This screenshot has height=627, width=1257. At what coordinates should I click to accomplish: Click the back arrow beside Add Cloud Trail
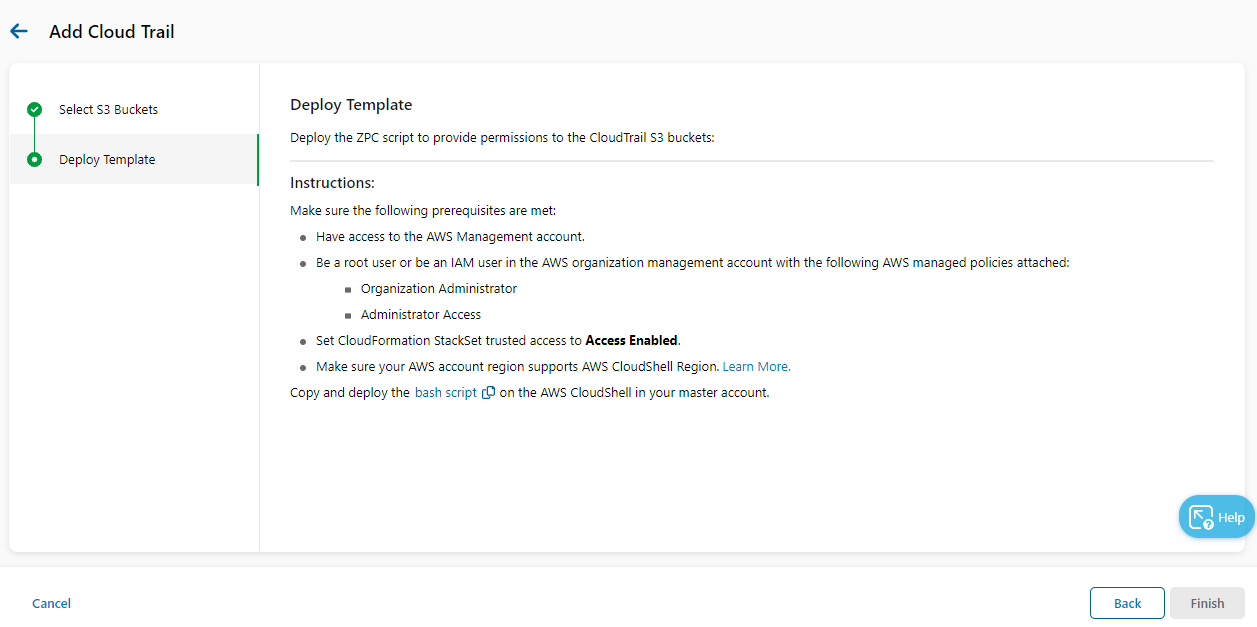pyautogui.click(x=19, y=32)
